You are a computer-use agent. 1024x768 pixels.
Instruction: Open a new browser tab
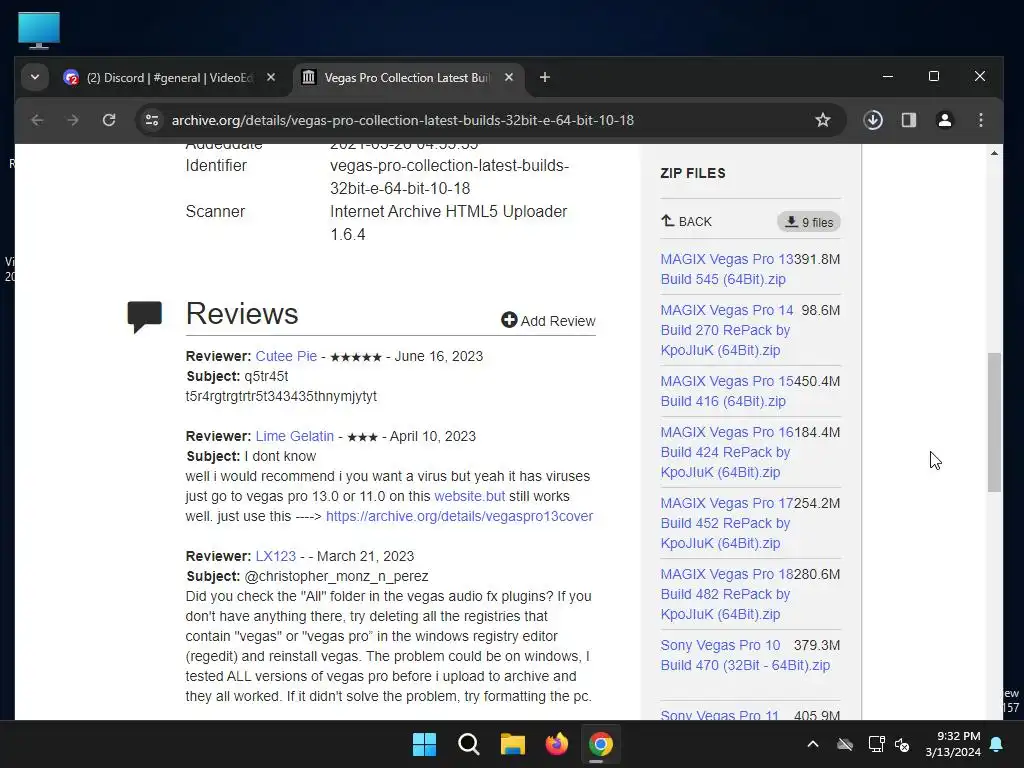(x=545, y=78)
